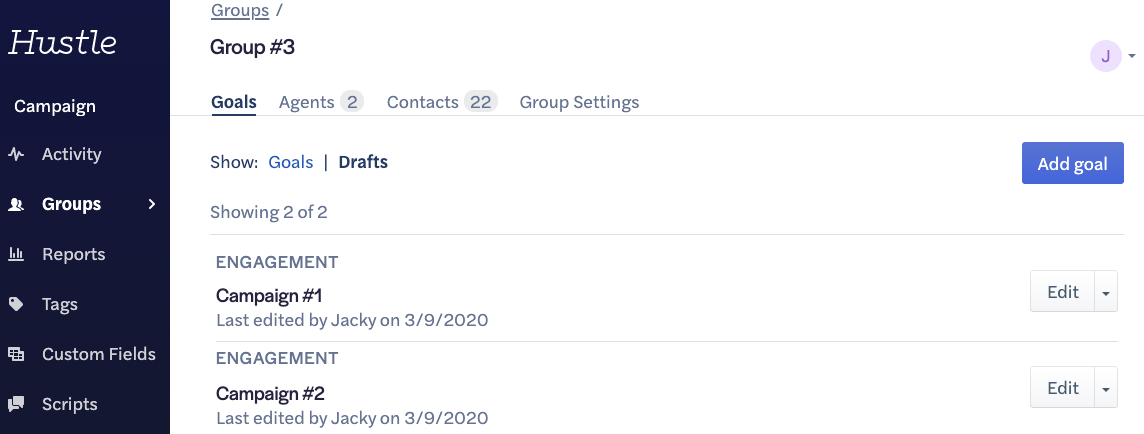The image size is (1144, 434).
Task: Create a new goal with Add goal
Action: (x=1072, y=163)
